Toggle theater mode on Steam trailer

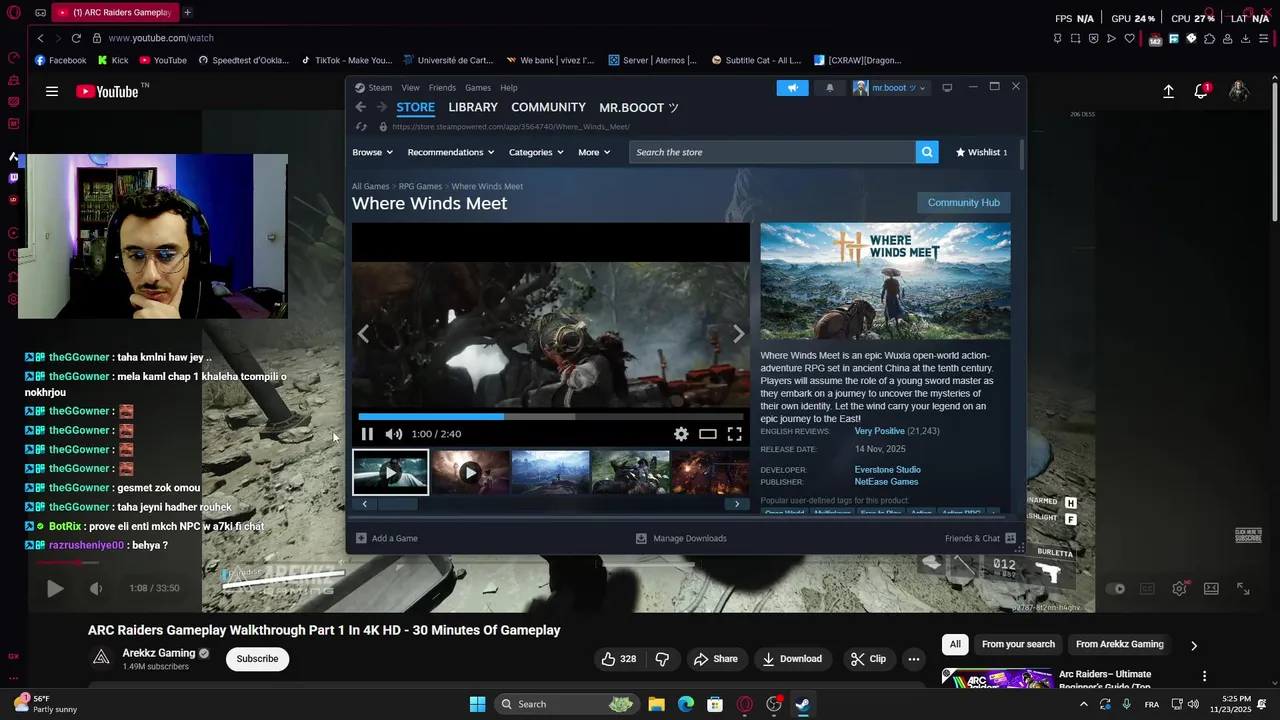tap(708, 434)
